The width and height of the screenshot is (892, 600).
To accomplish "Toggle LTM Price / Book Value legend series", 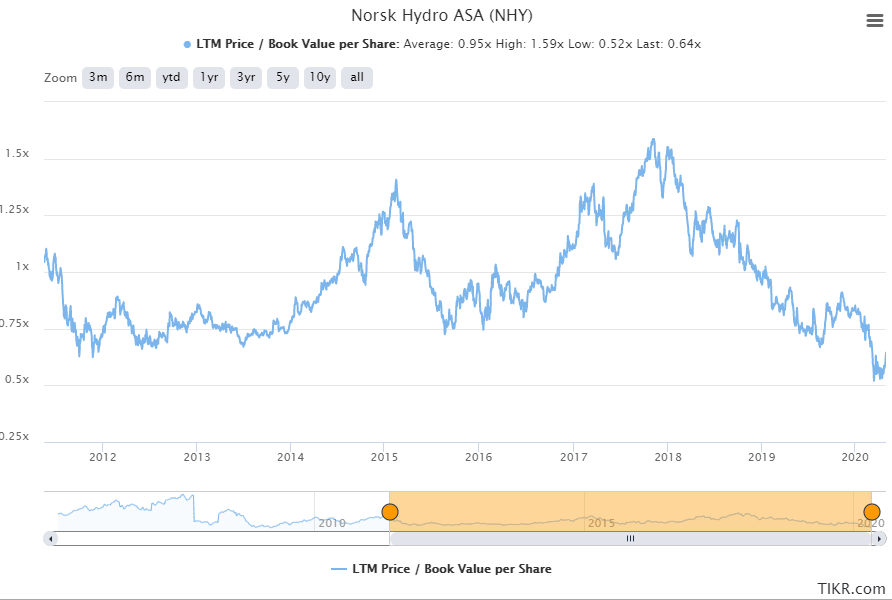I will (441, 569).
